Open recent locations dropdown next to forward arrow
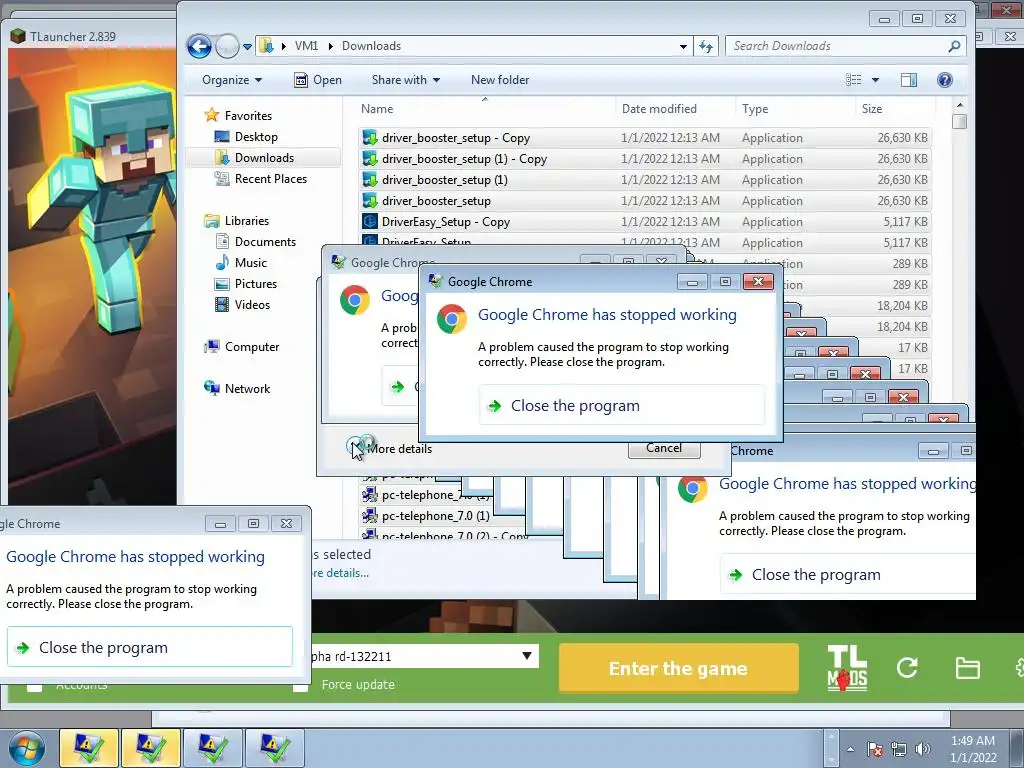 (247, 46)
